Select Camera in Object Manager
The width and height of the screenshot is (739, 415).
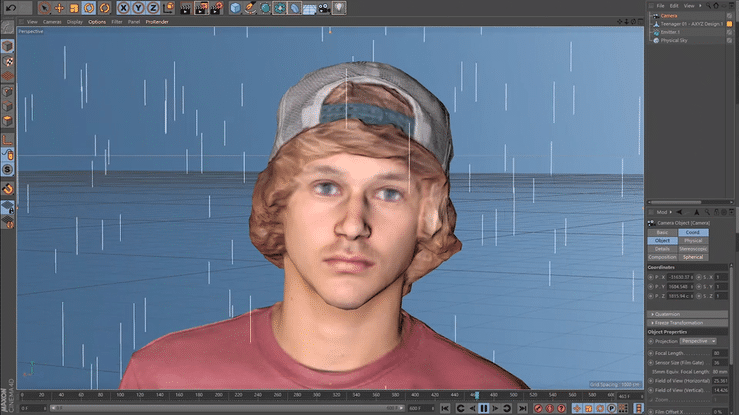click(x=669, y=16)
